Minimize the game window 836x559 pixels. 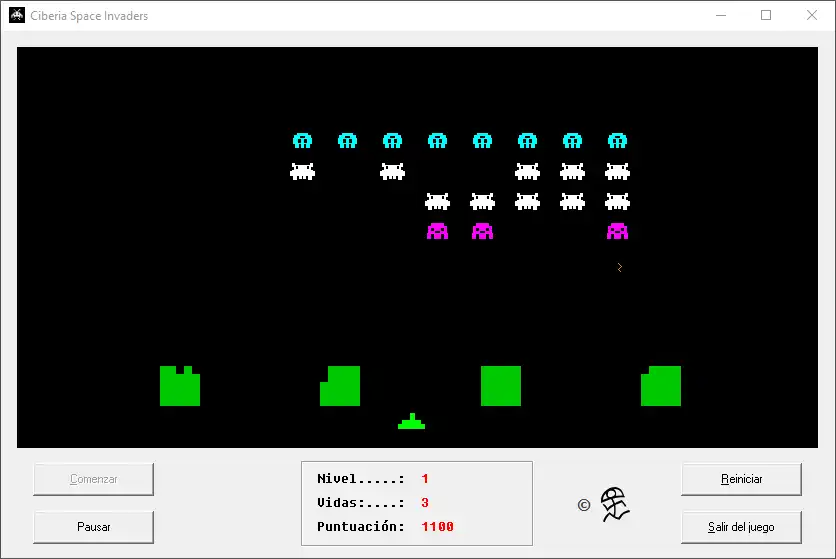pyautogui.click(x=721, y=15)
